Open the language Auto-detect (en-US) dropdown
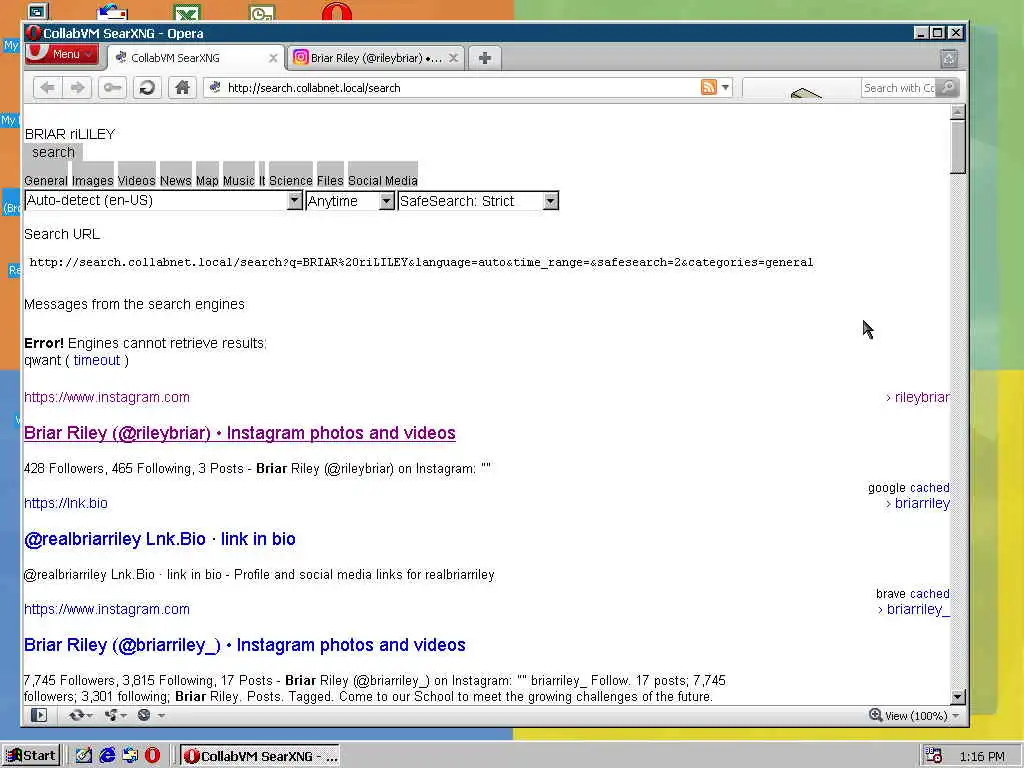 coord(163,200)
